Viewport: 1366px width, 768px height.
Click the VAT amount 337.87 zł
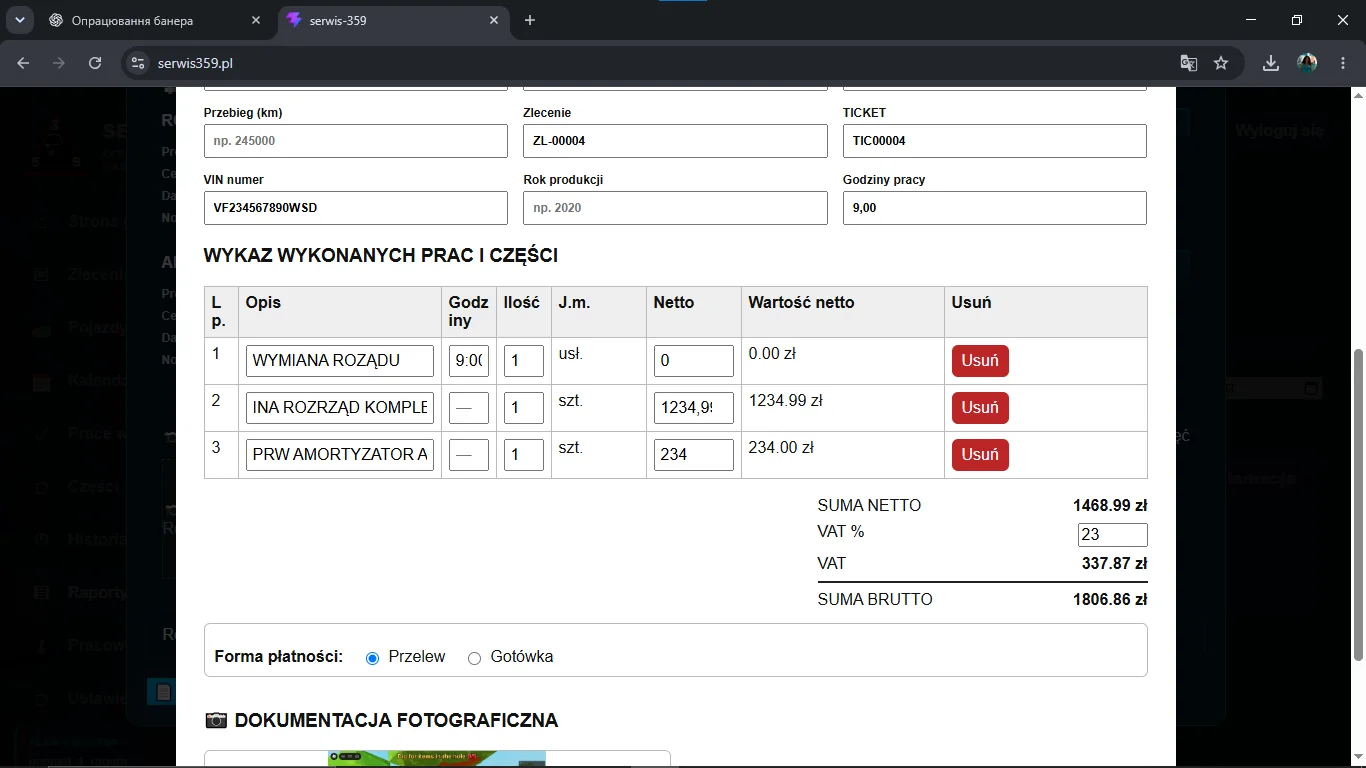[1114, 564]
